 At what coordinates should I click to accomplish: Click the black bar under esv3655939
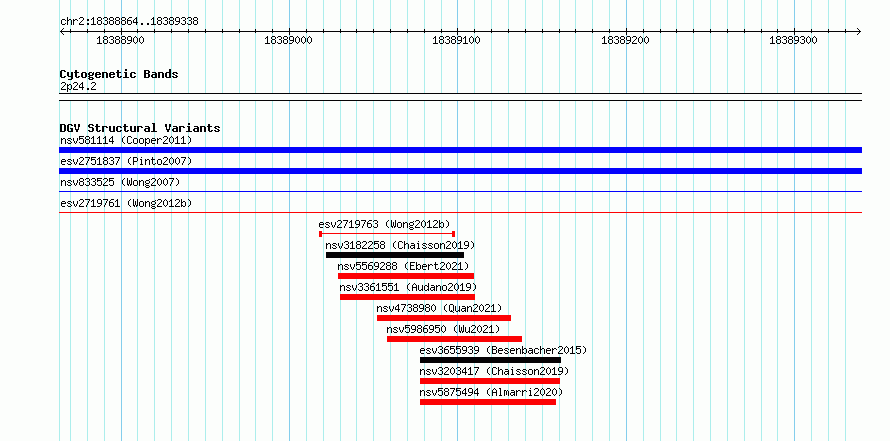point(490,360)
